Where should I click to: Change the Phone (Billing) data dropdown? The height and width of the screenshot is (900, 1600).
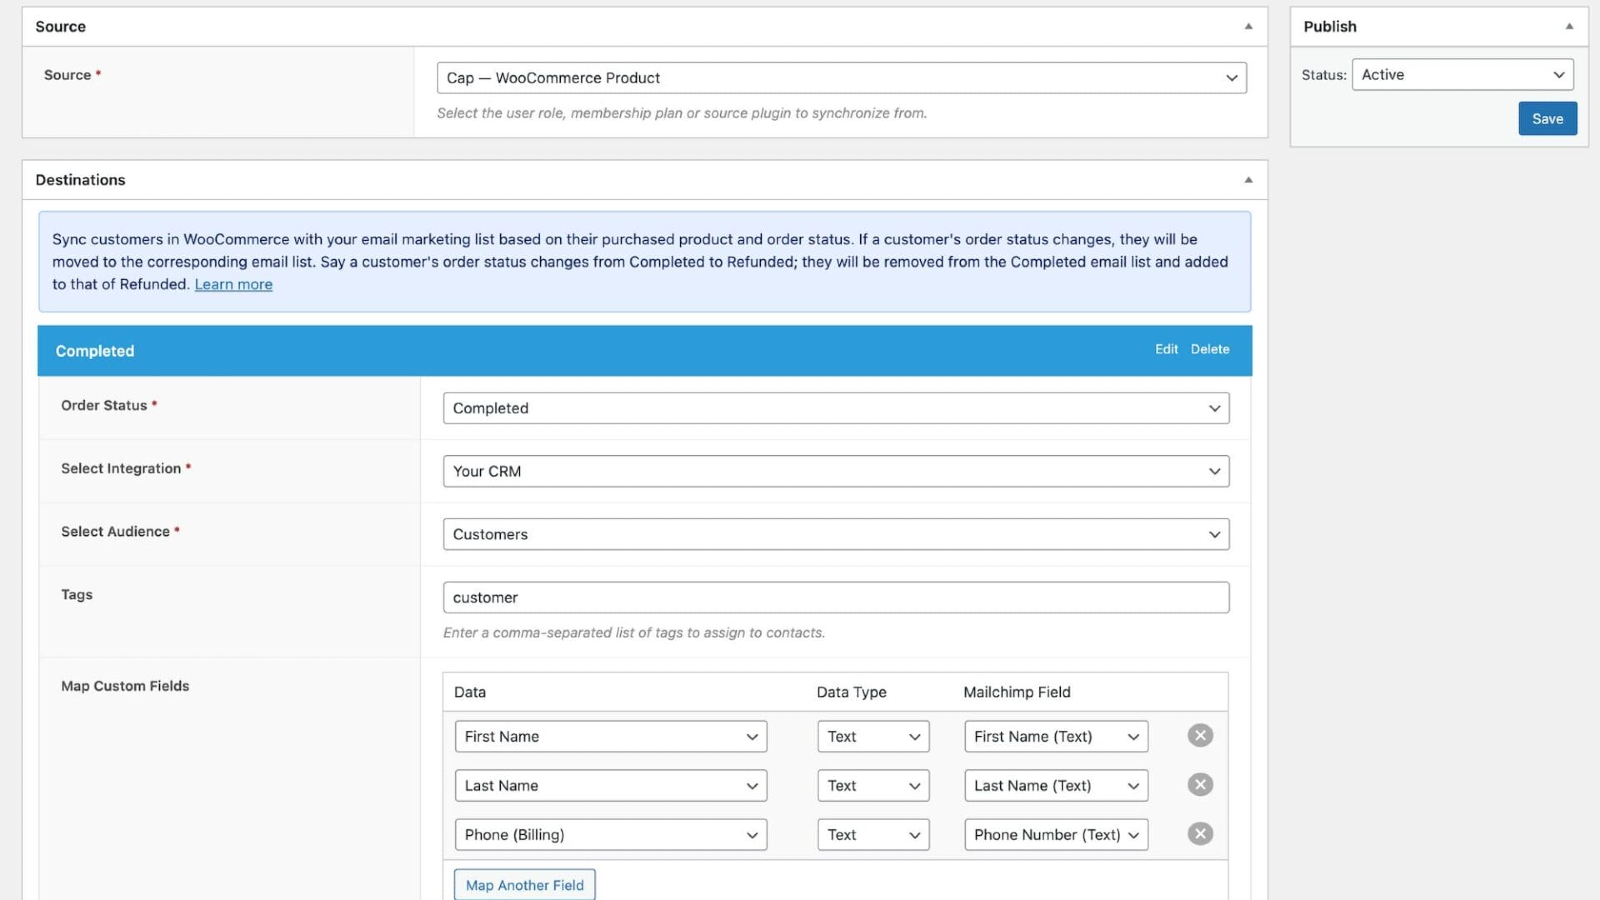[610, 835]
